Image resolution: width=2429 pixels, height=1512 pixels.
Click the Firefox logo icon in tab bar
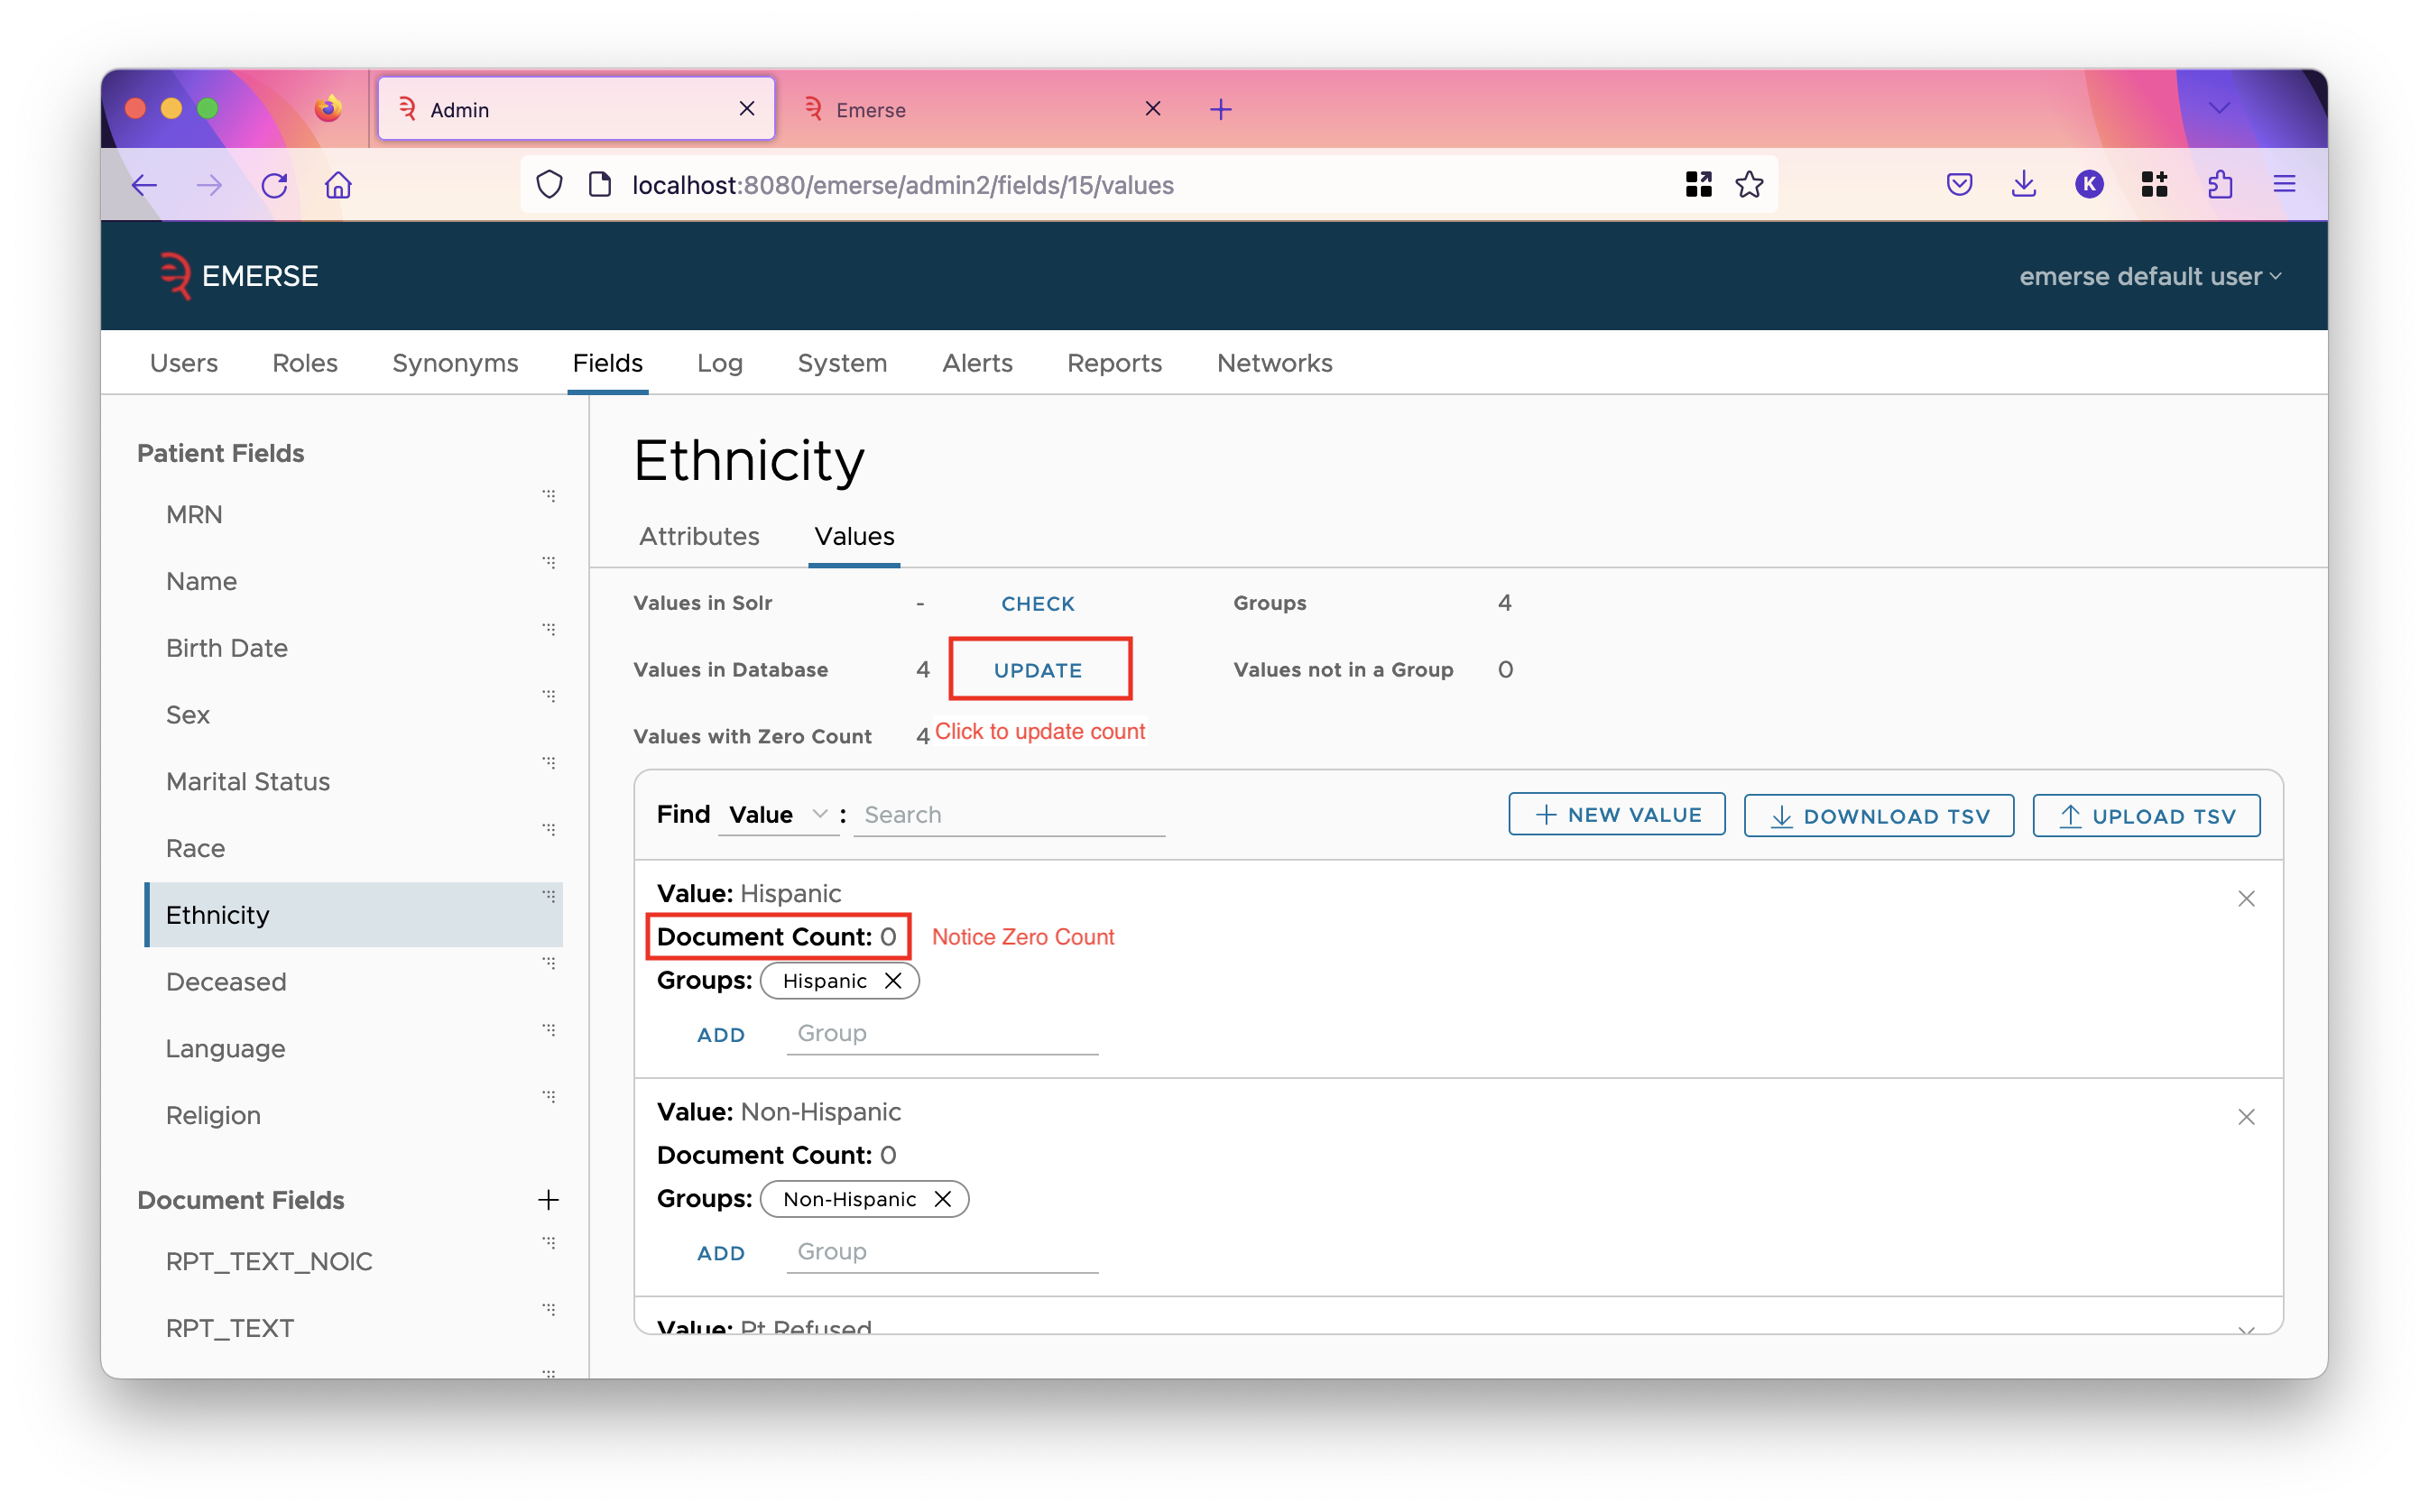(328, 109)
